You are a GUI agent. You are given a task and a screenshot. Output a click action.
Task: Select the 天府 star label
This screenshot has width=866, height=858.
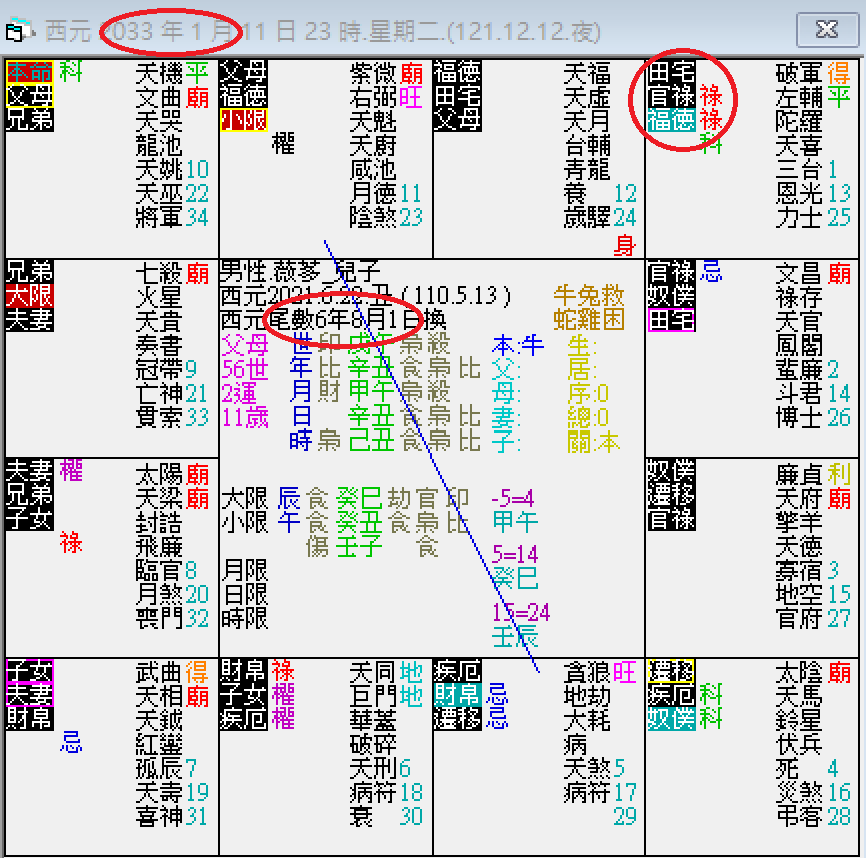(x=799, y=499)
